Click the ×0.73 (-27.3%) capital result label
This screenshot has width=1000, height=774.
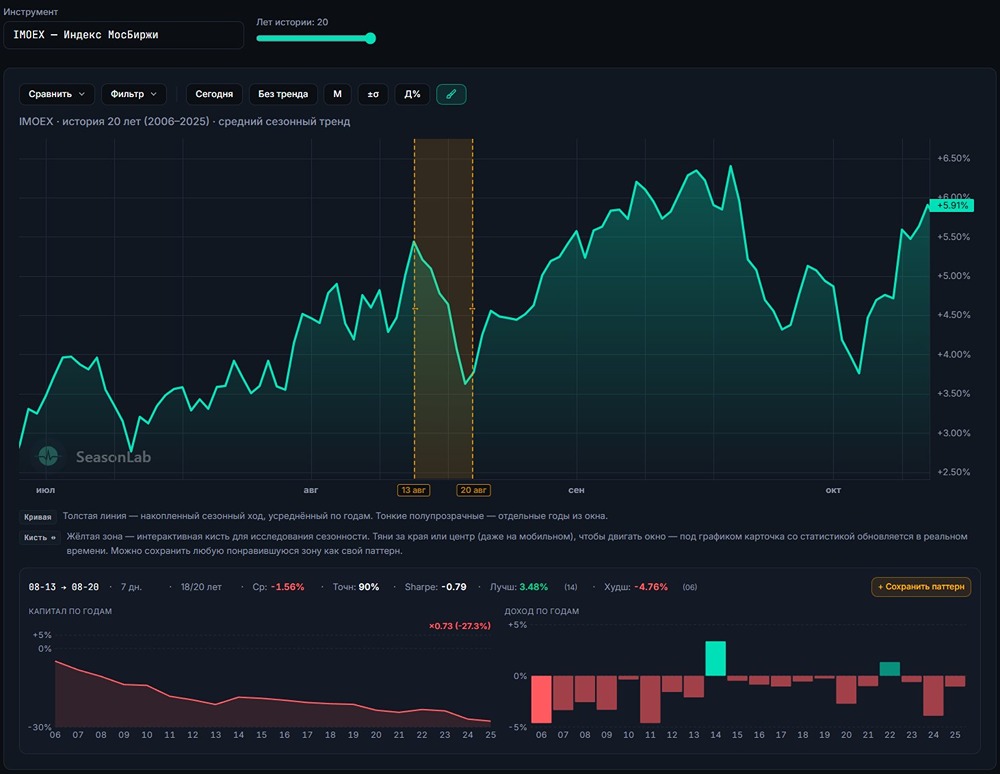(460, 626)
